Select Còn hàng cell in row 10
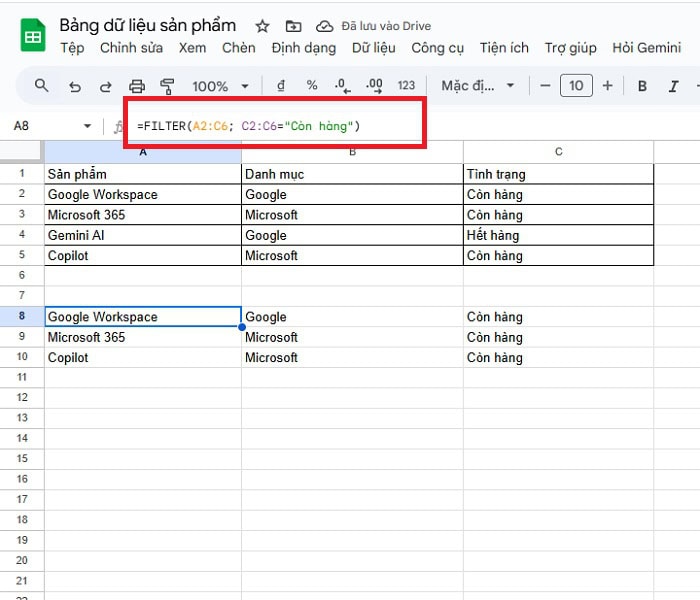The image size is (700, 600). [558, 357]
